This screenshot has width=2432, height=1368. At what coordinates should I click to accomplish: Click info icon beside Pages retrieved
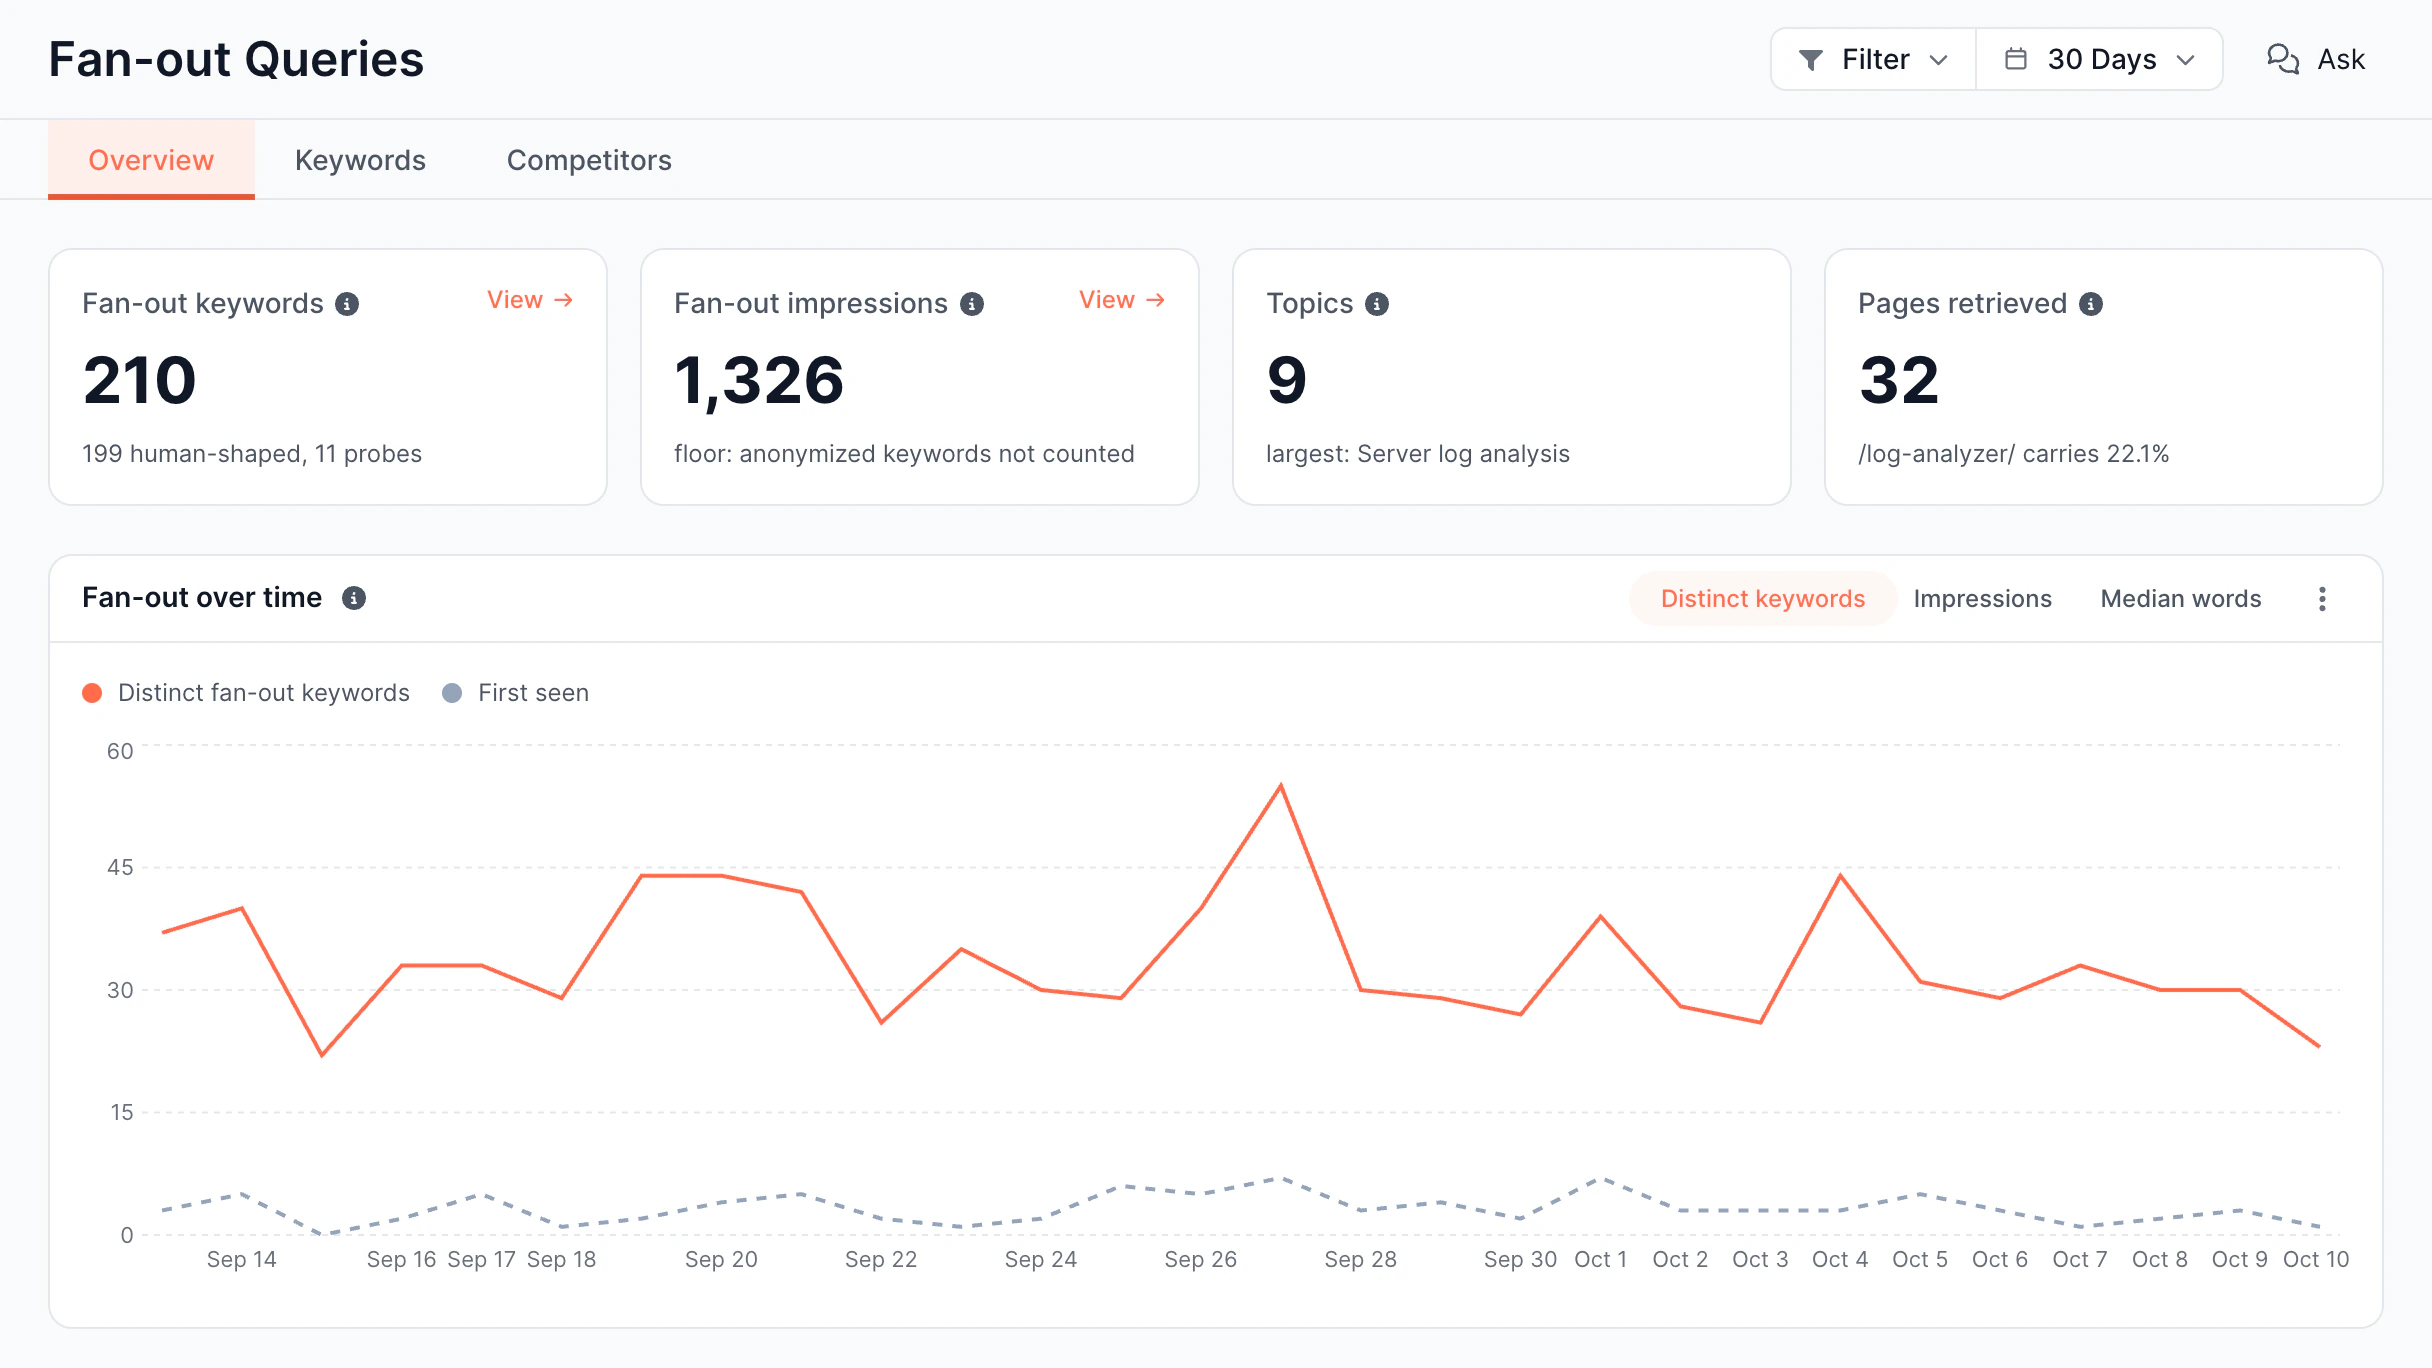2091,304
